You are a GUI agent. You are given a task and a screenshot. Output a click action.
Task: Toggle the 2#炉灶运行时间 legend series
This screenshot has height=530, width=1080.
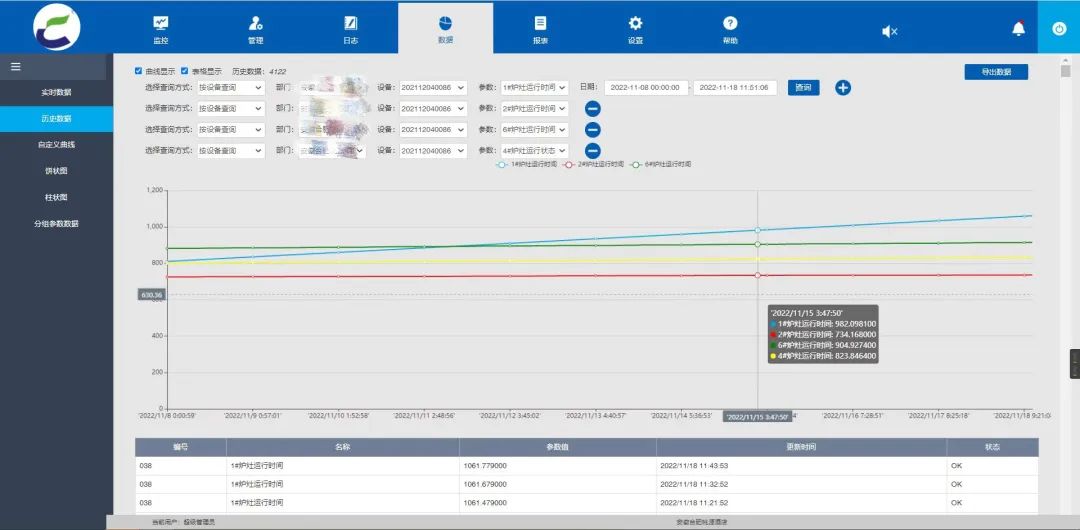click(593, 165)
